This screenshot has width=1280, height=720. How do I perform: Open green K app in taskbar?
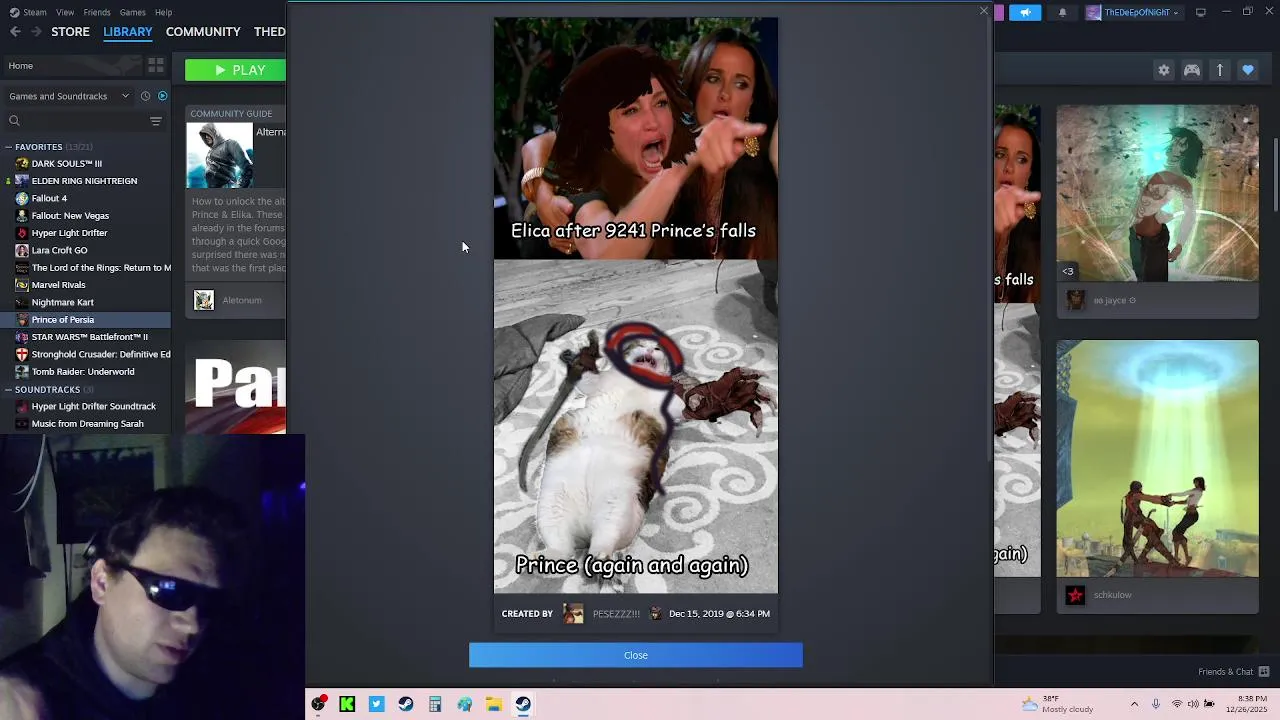347,705
